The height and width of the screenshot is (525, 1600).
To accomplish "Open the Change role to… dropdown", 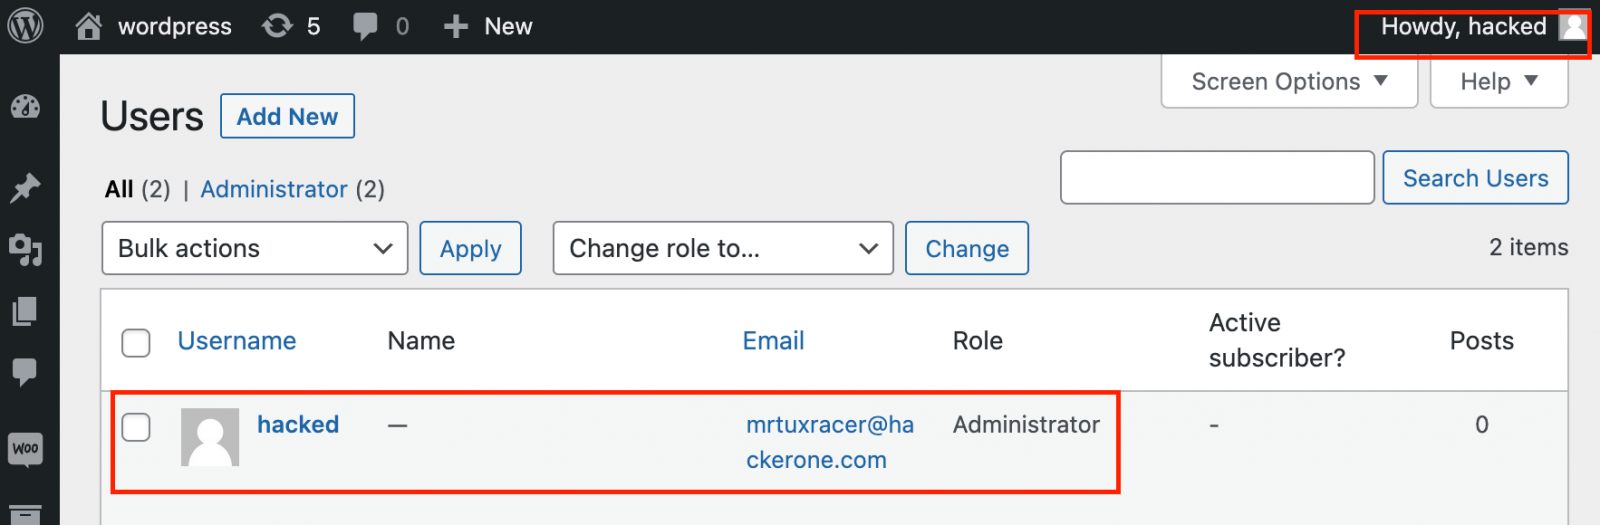I will 722,248.
